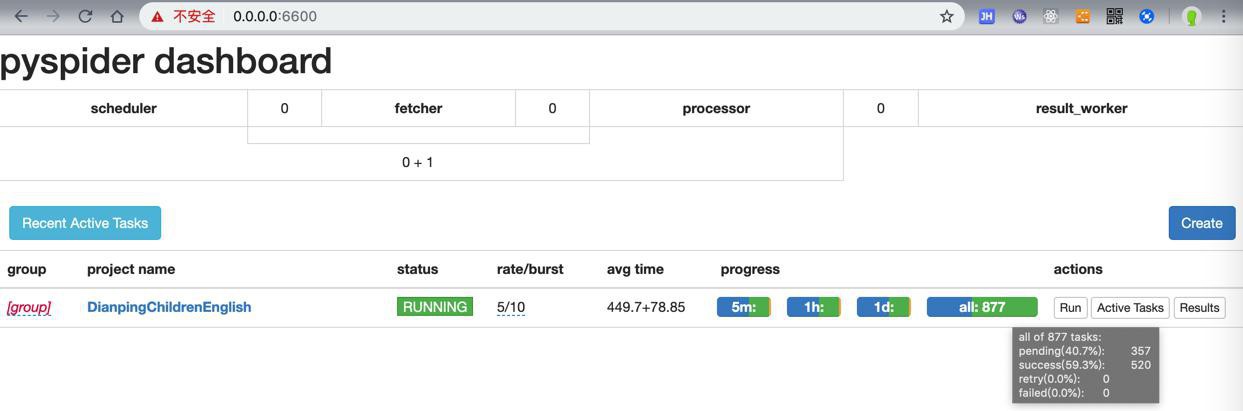Open the QR code extension icon

[1114, 16]
